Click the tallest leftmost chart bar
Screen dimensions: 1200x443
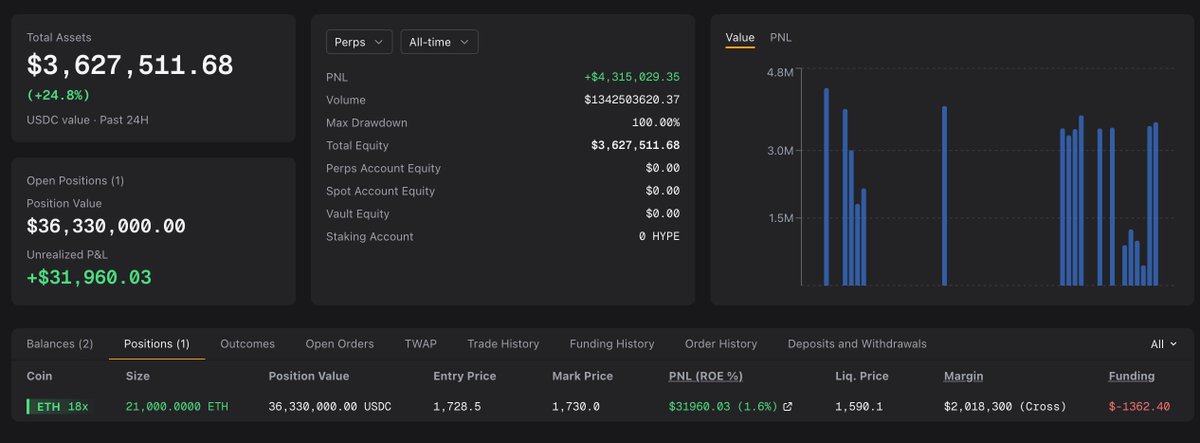click(x=826, y=187)
